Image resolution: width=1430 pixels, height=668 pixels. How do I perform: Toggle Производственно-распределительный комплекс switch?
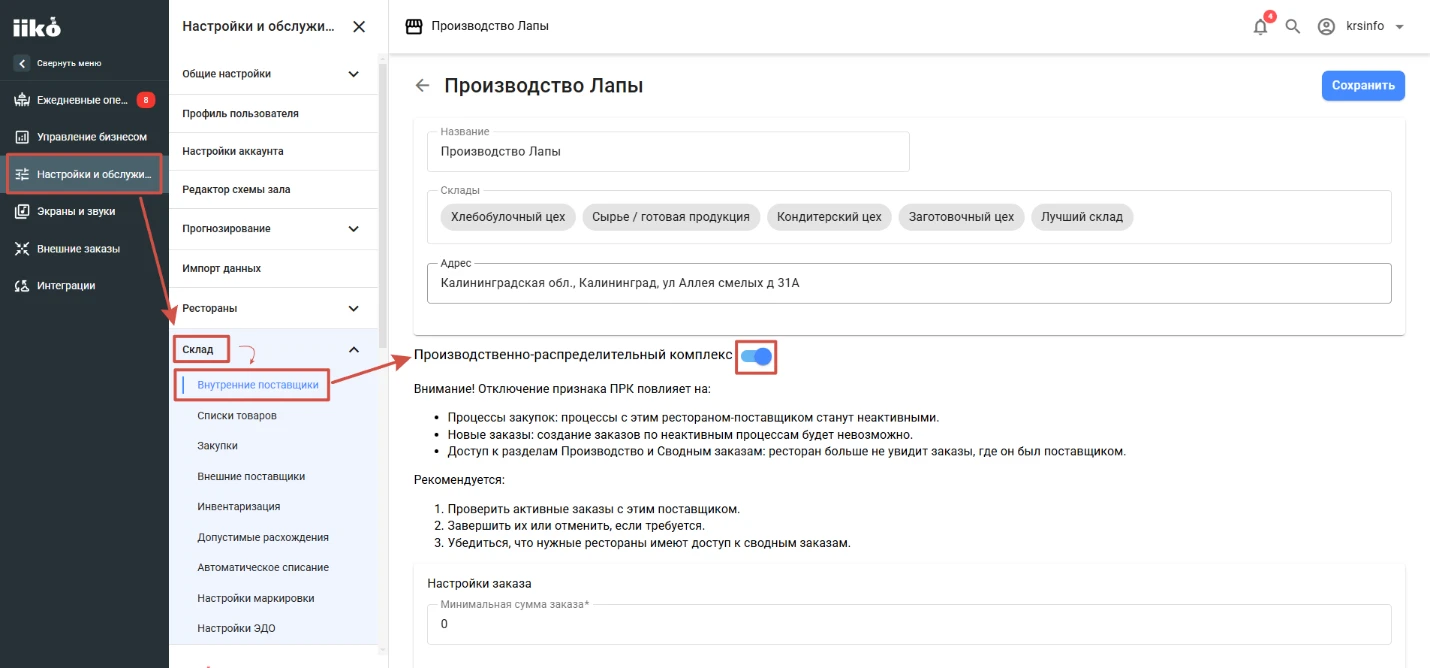pyautogui.click(x=757, y=356)
